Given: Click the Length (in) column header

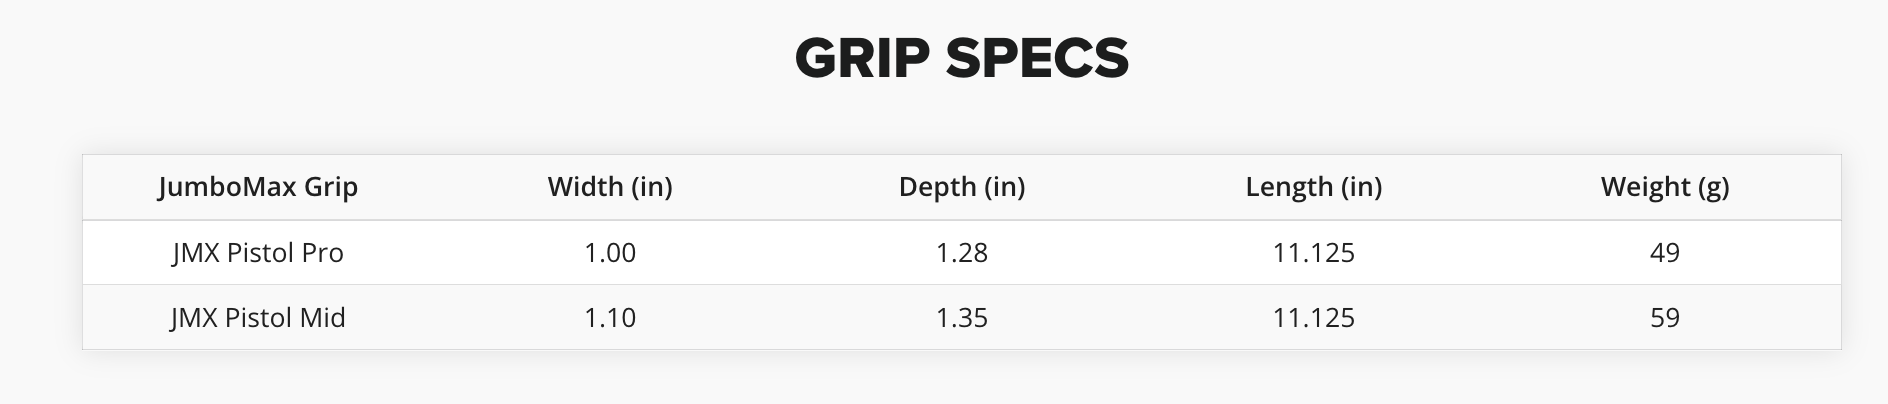Looking at the screenshot, I should tap(1314, 187).
